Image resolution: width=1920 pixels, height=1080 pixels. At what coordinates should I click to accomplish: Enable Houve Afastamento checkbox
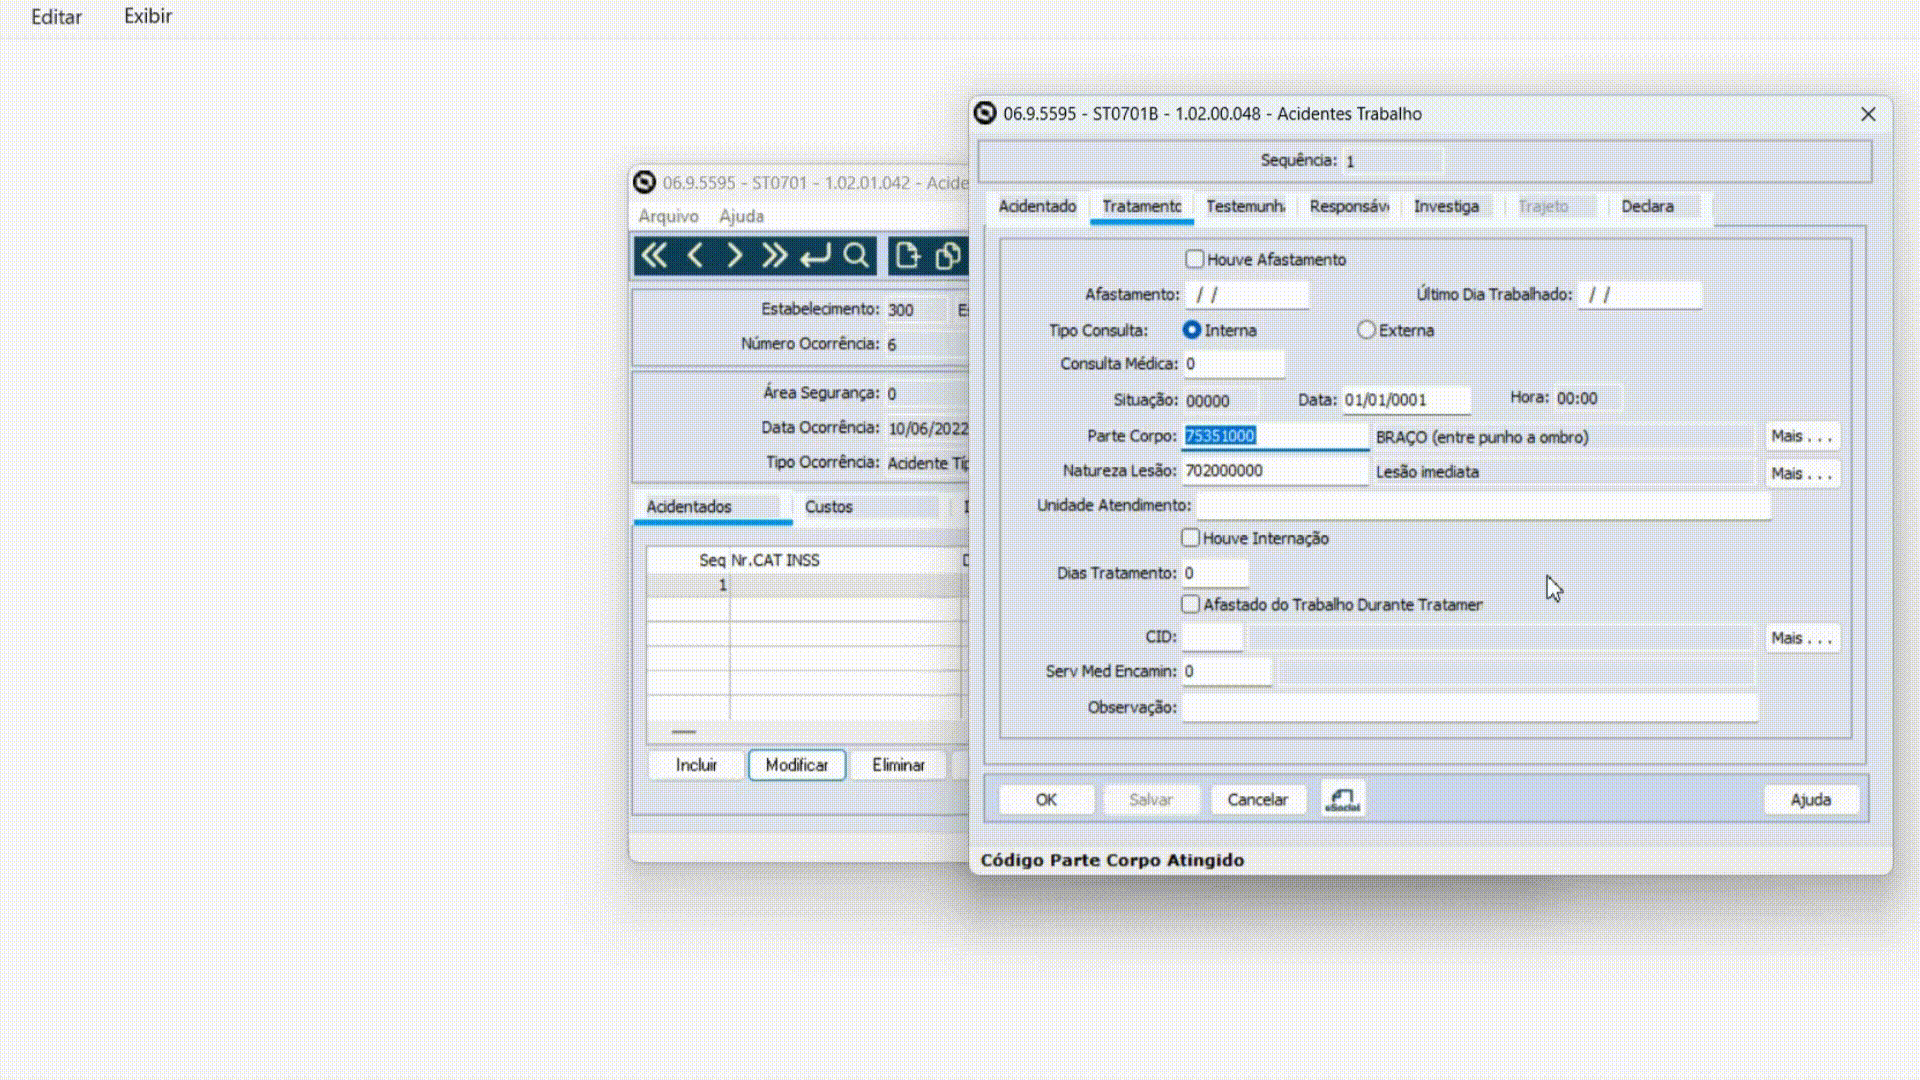click(1194, 260)
